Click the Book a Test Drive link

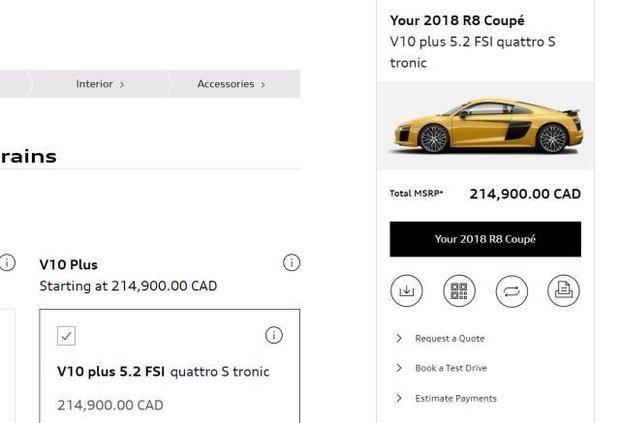click(451, 368)
